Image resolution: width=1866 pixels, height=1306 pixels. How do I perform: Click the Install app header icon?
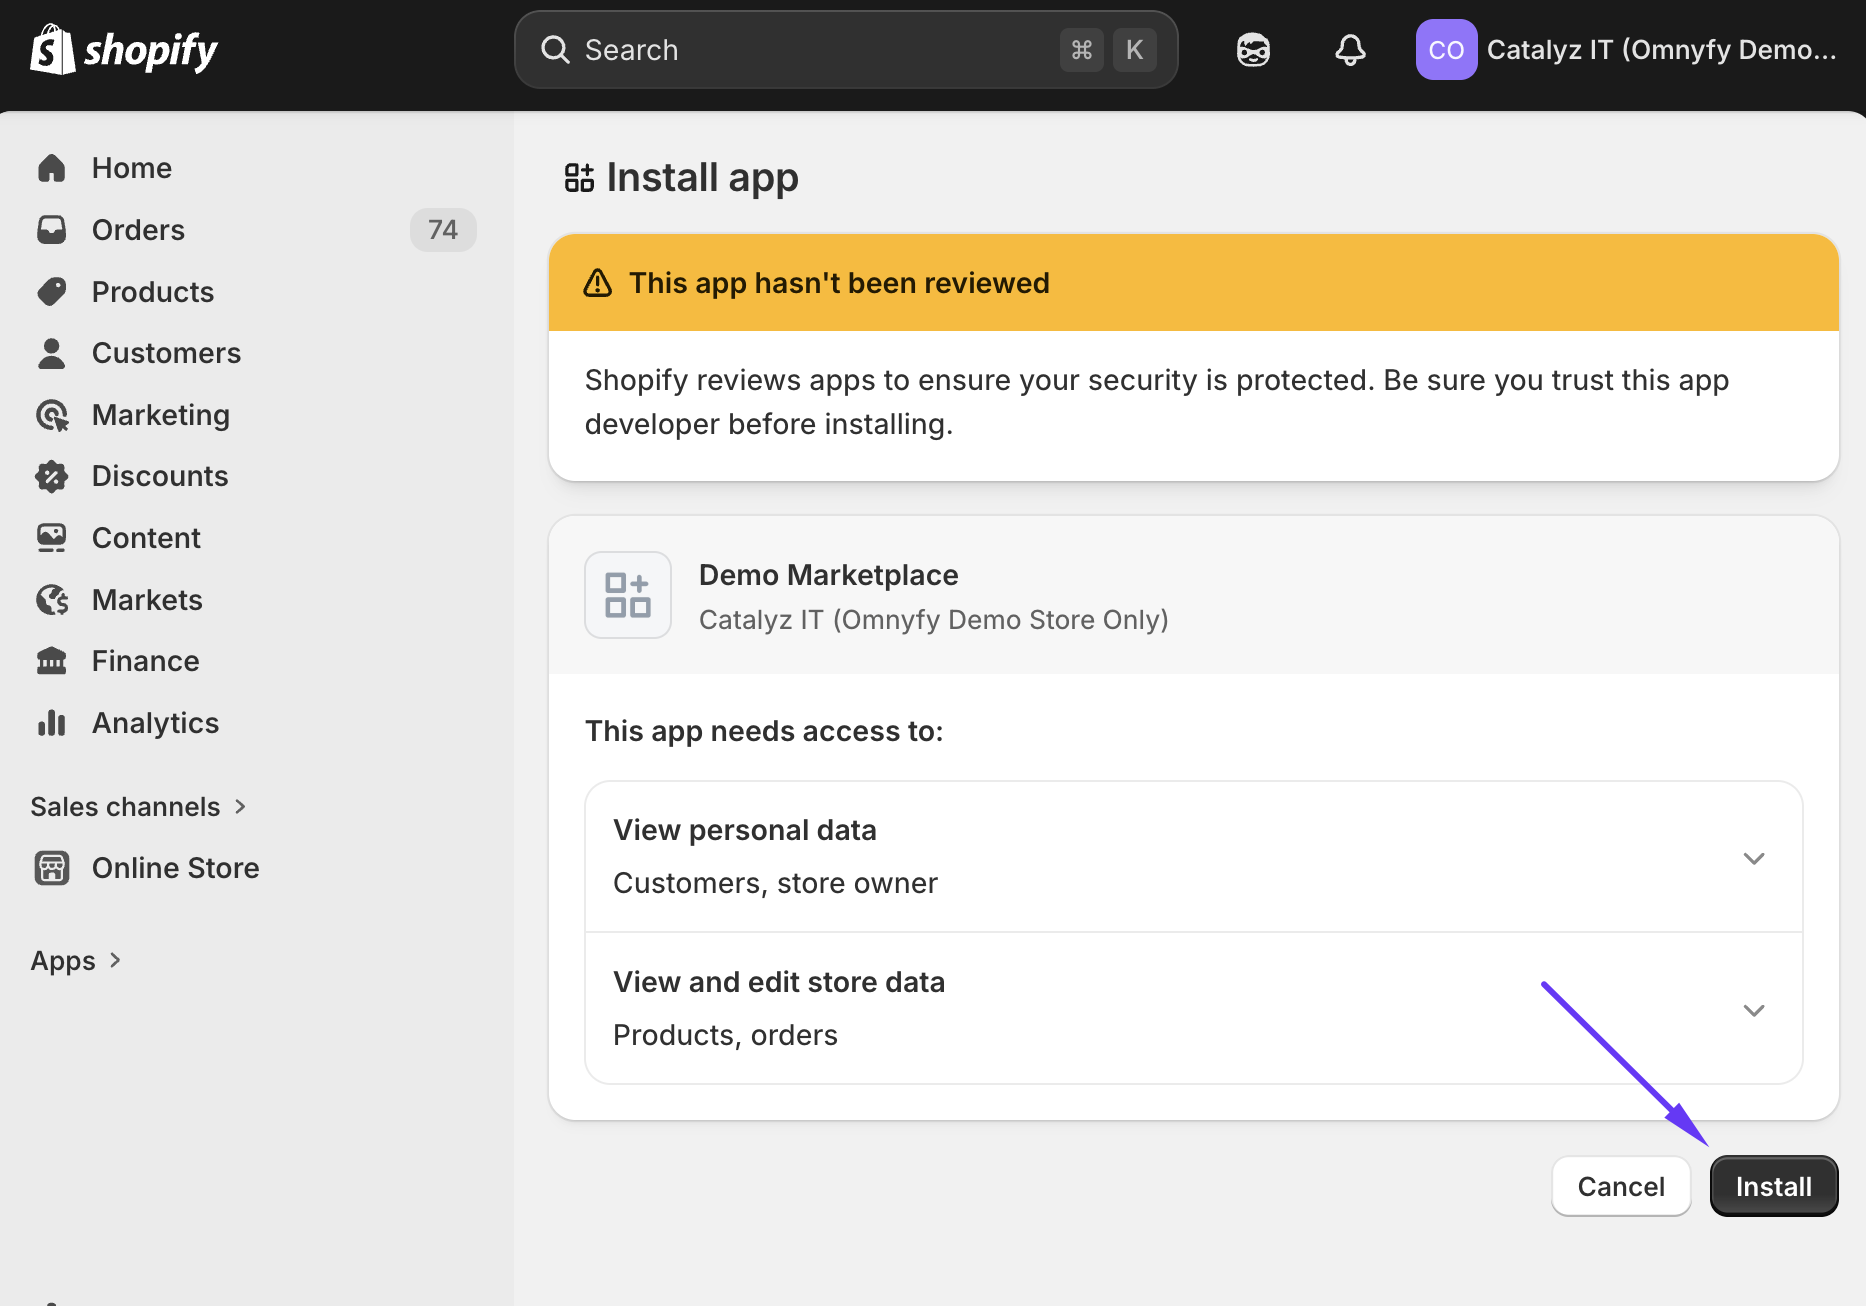(x=579, y=178)
